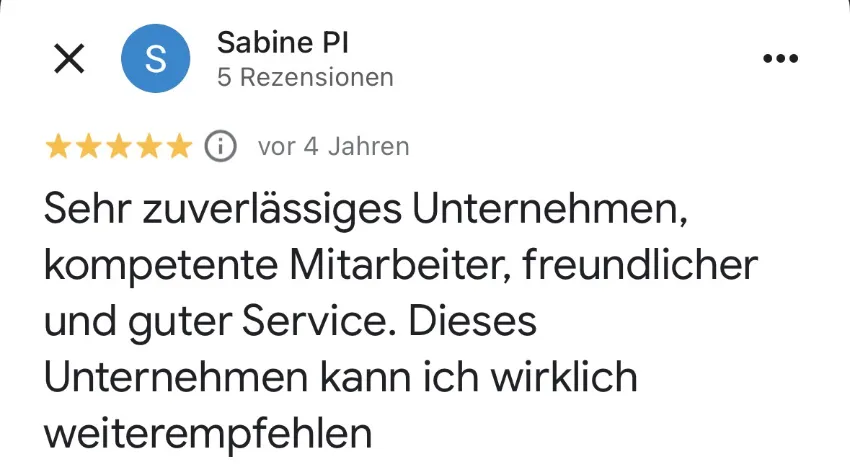Click the "vor 4 Jahren" timestamp
850x467 pixels.
coord(333,146)
